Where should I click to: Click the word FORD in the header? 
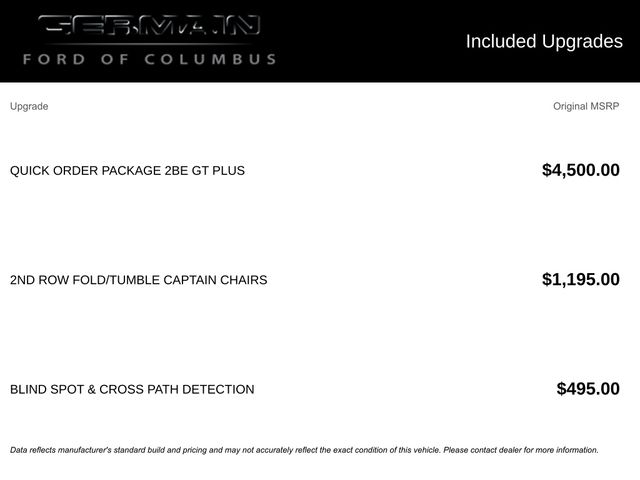(54, 59)
